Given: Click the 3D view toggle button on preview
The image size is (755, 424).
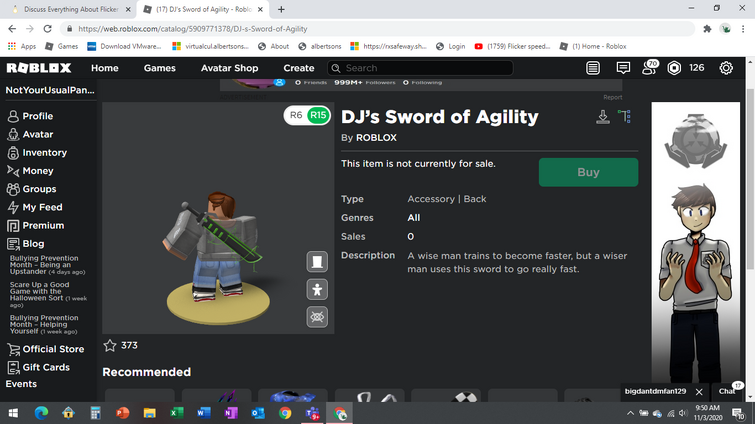Looking at the screenshot, I should point(317,262).
